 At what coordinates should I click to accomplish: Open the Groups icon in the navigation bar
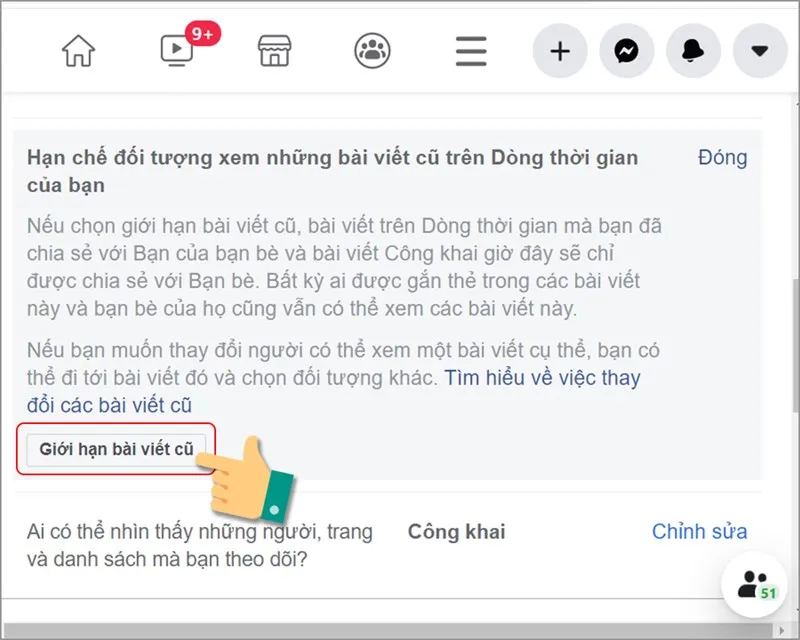tap(374, 50)
